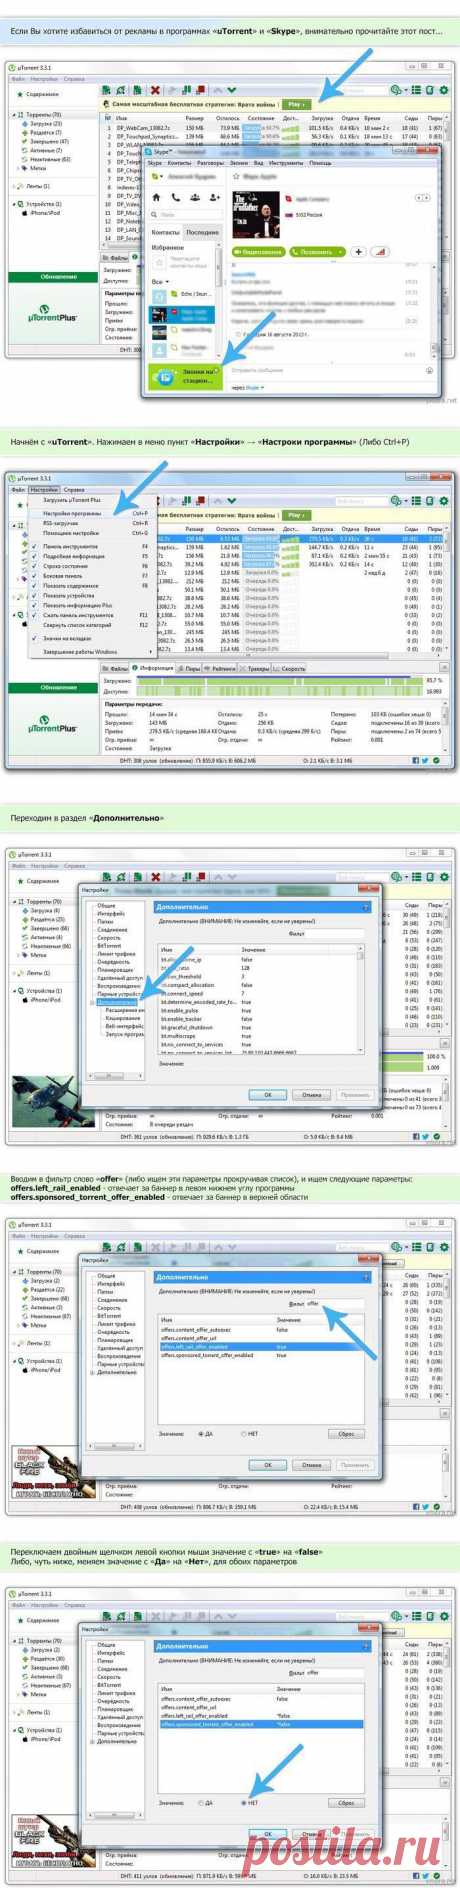Select offers.left_rail_offer_enabled row showing value true

[x=259, y=1347]
